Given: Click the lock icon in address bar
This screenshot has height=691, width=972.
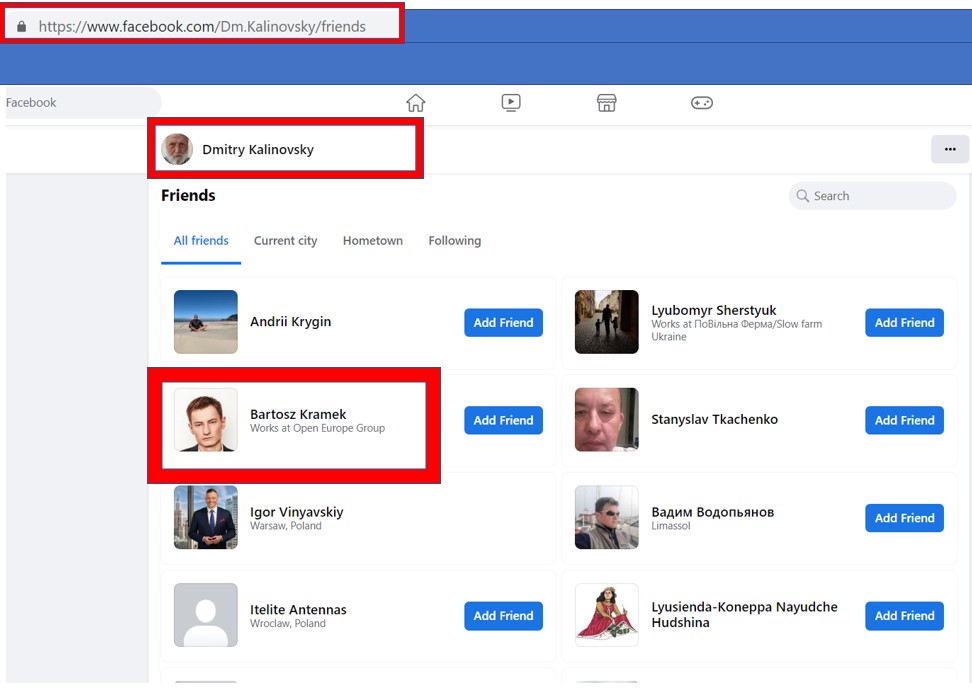Looking at the screenshot, I should [22, 26].
